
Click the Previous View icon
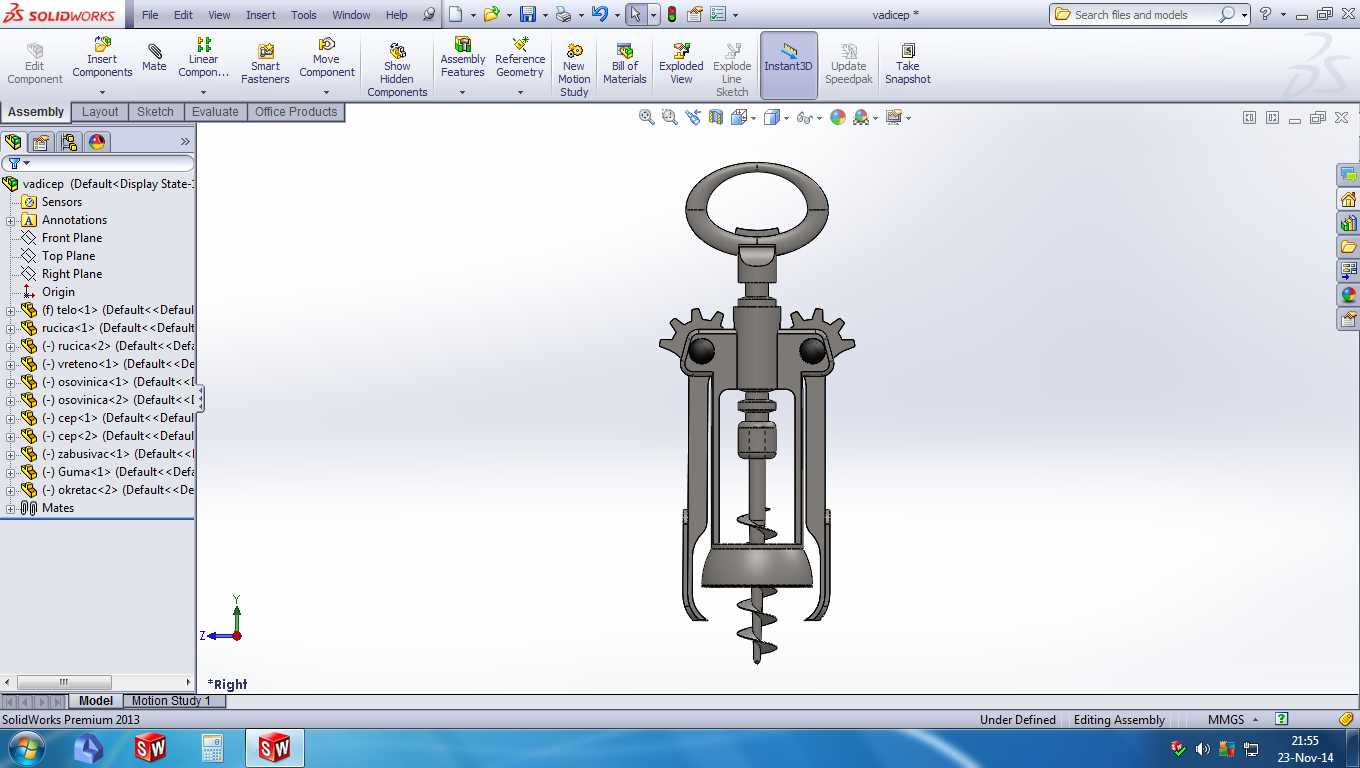click(693, 117)
